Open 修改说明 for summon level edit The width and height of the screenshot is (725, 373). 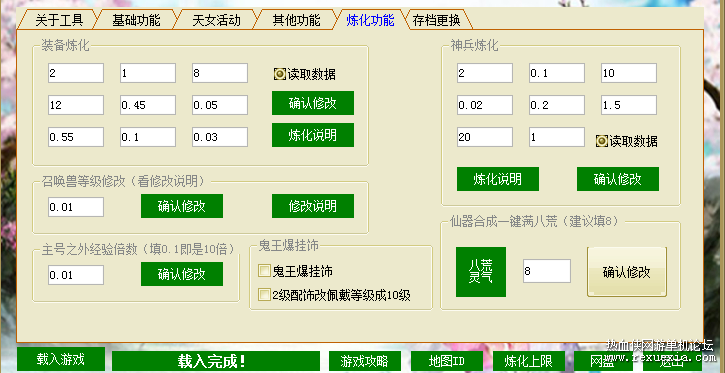313,206
